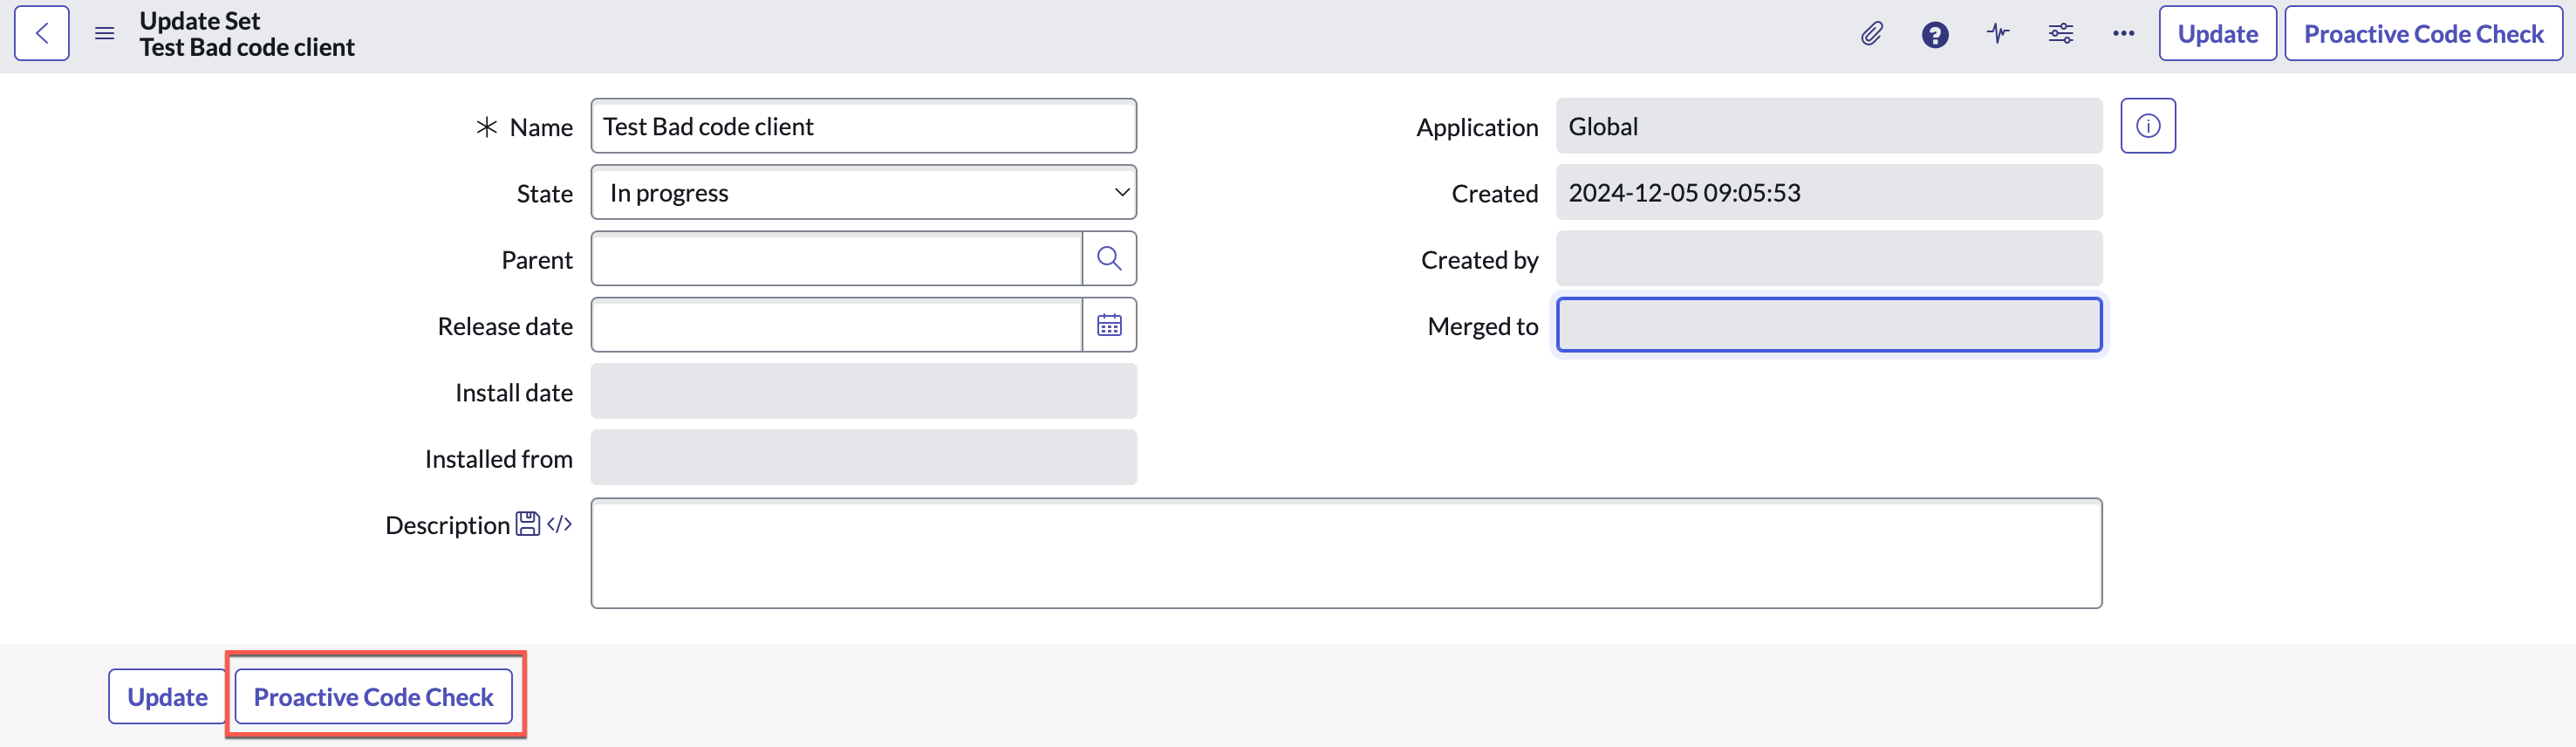Select the Created timestamp field

[1829, 192]
